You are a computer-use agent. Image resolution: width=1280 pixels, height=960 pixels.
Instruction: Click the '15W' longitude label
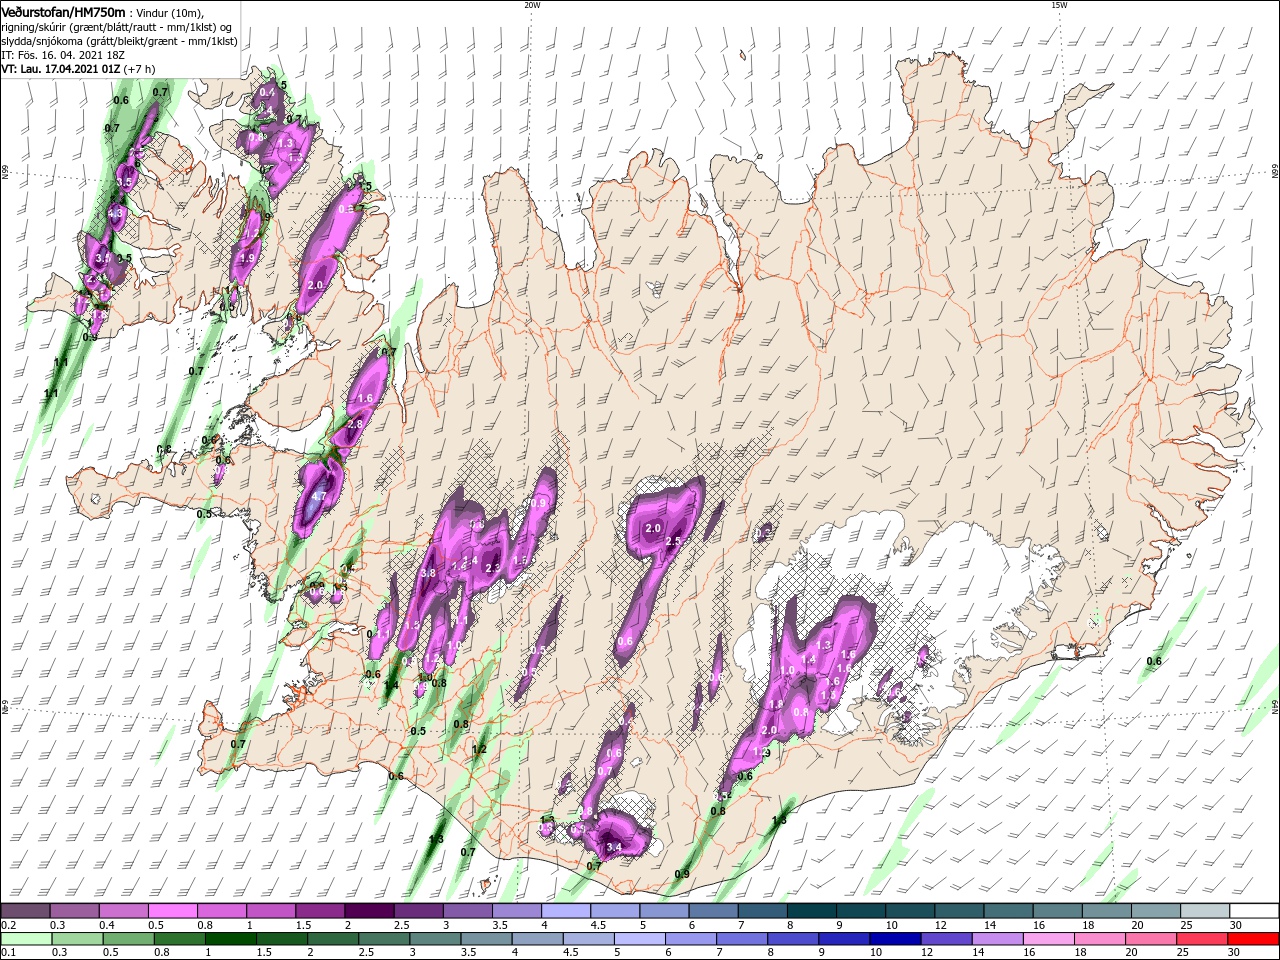coord(1059,5)
